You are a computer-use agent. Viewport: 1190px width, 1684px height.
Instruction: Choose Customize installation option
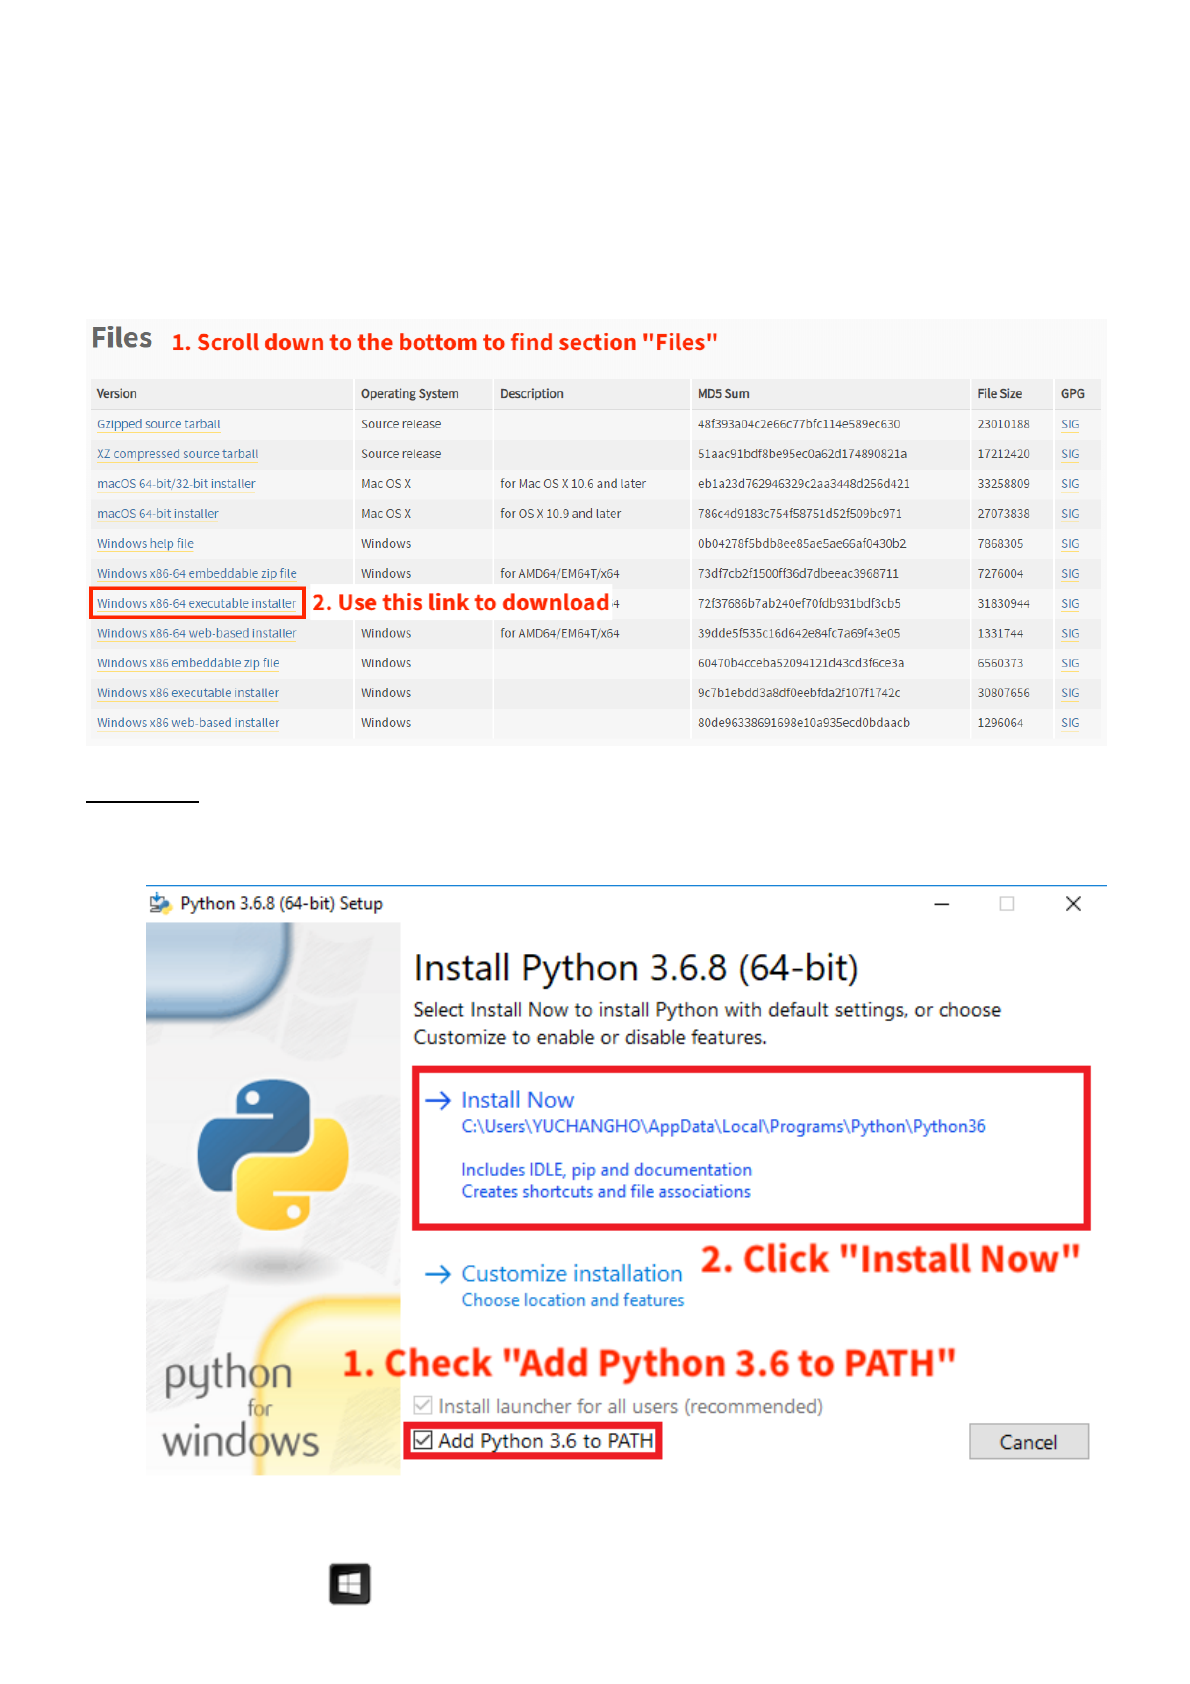[572, 1273]
